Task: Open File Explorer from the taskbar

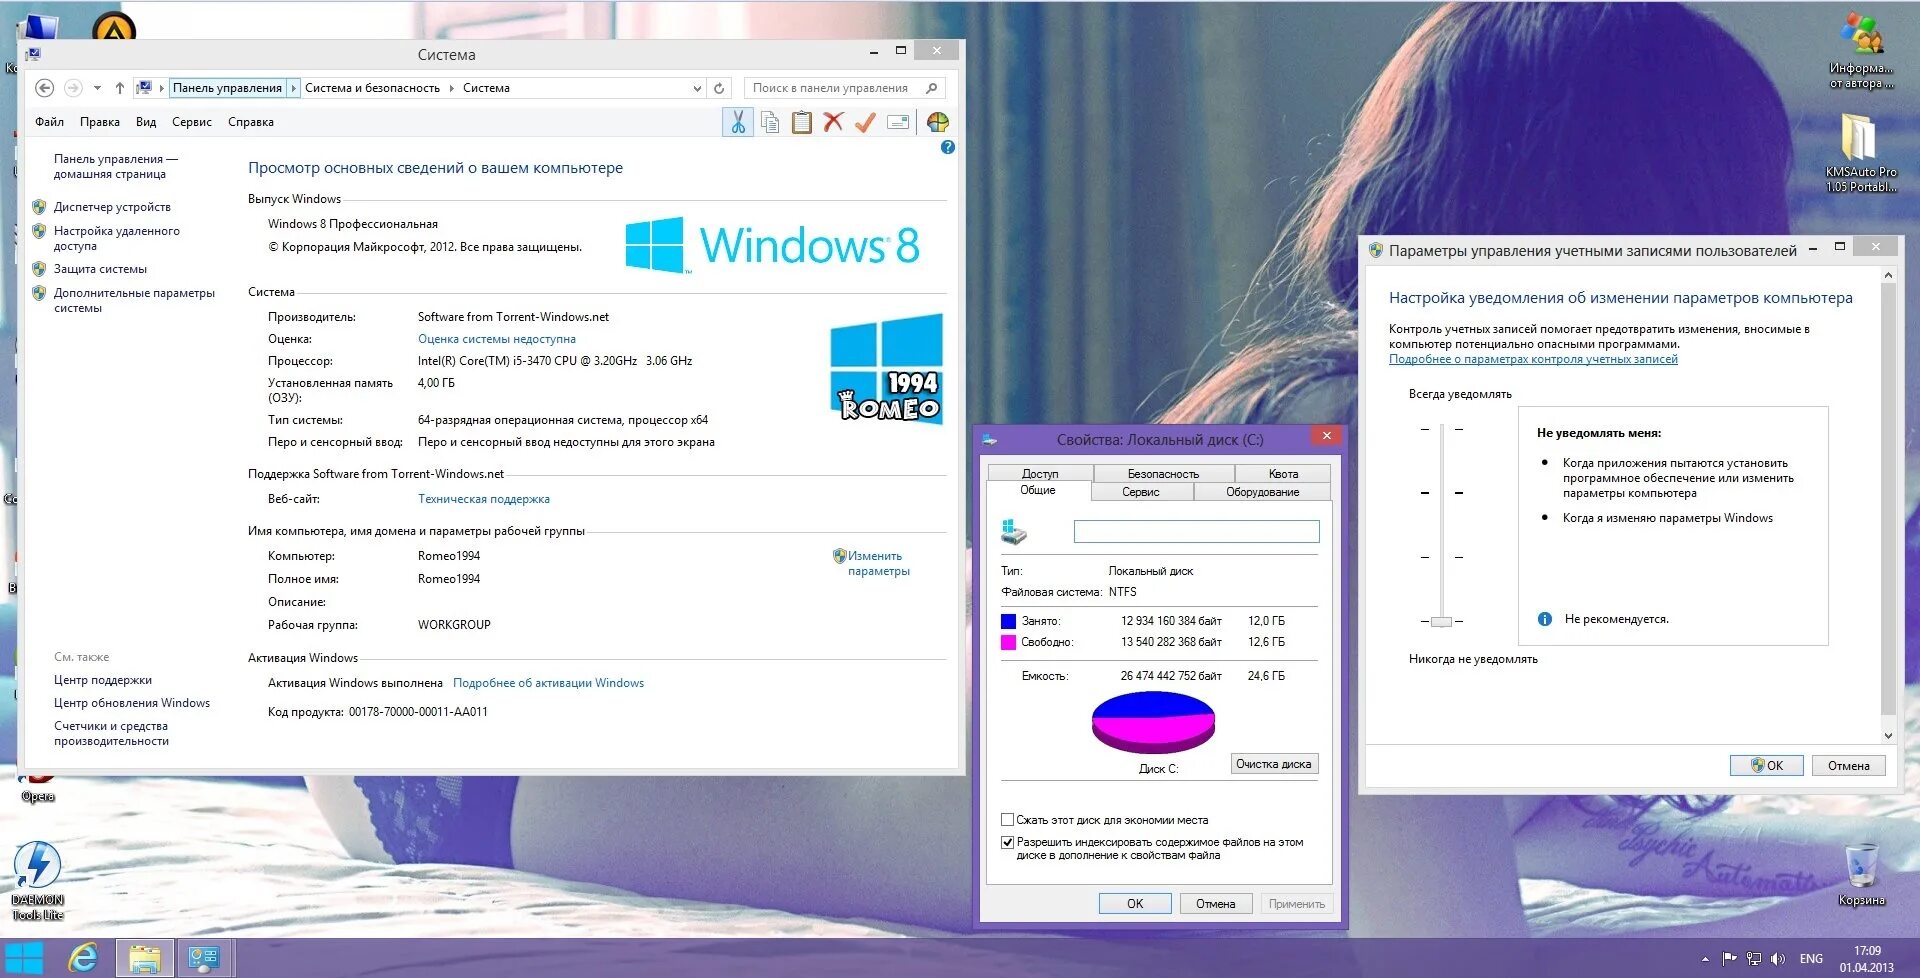Action: (x=145, y=958)
